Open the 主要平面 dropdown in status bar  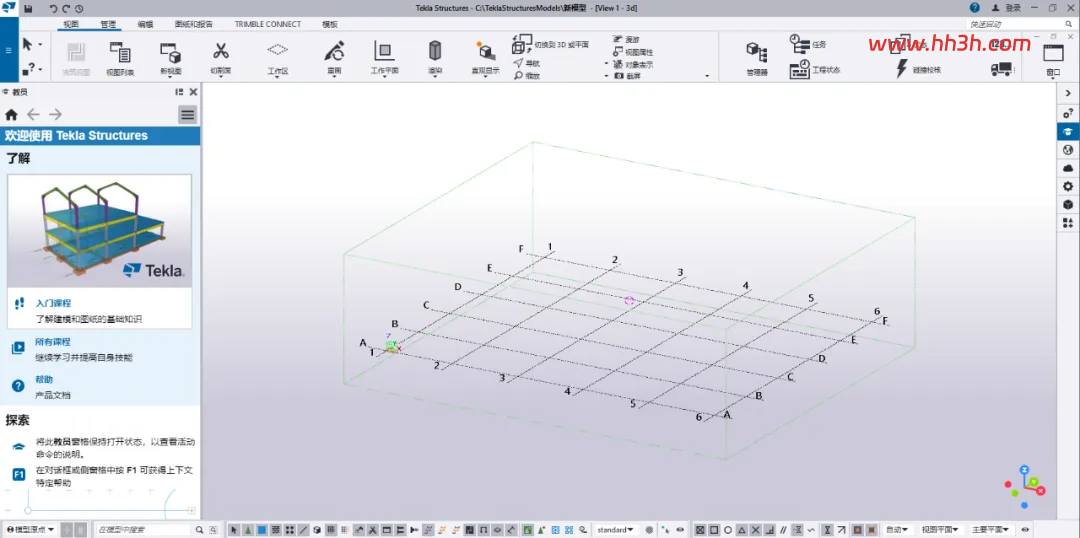(990, 530)
